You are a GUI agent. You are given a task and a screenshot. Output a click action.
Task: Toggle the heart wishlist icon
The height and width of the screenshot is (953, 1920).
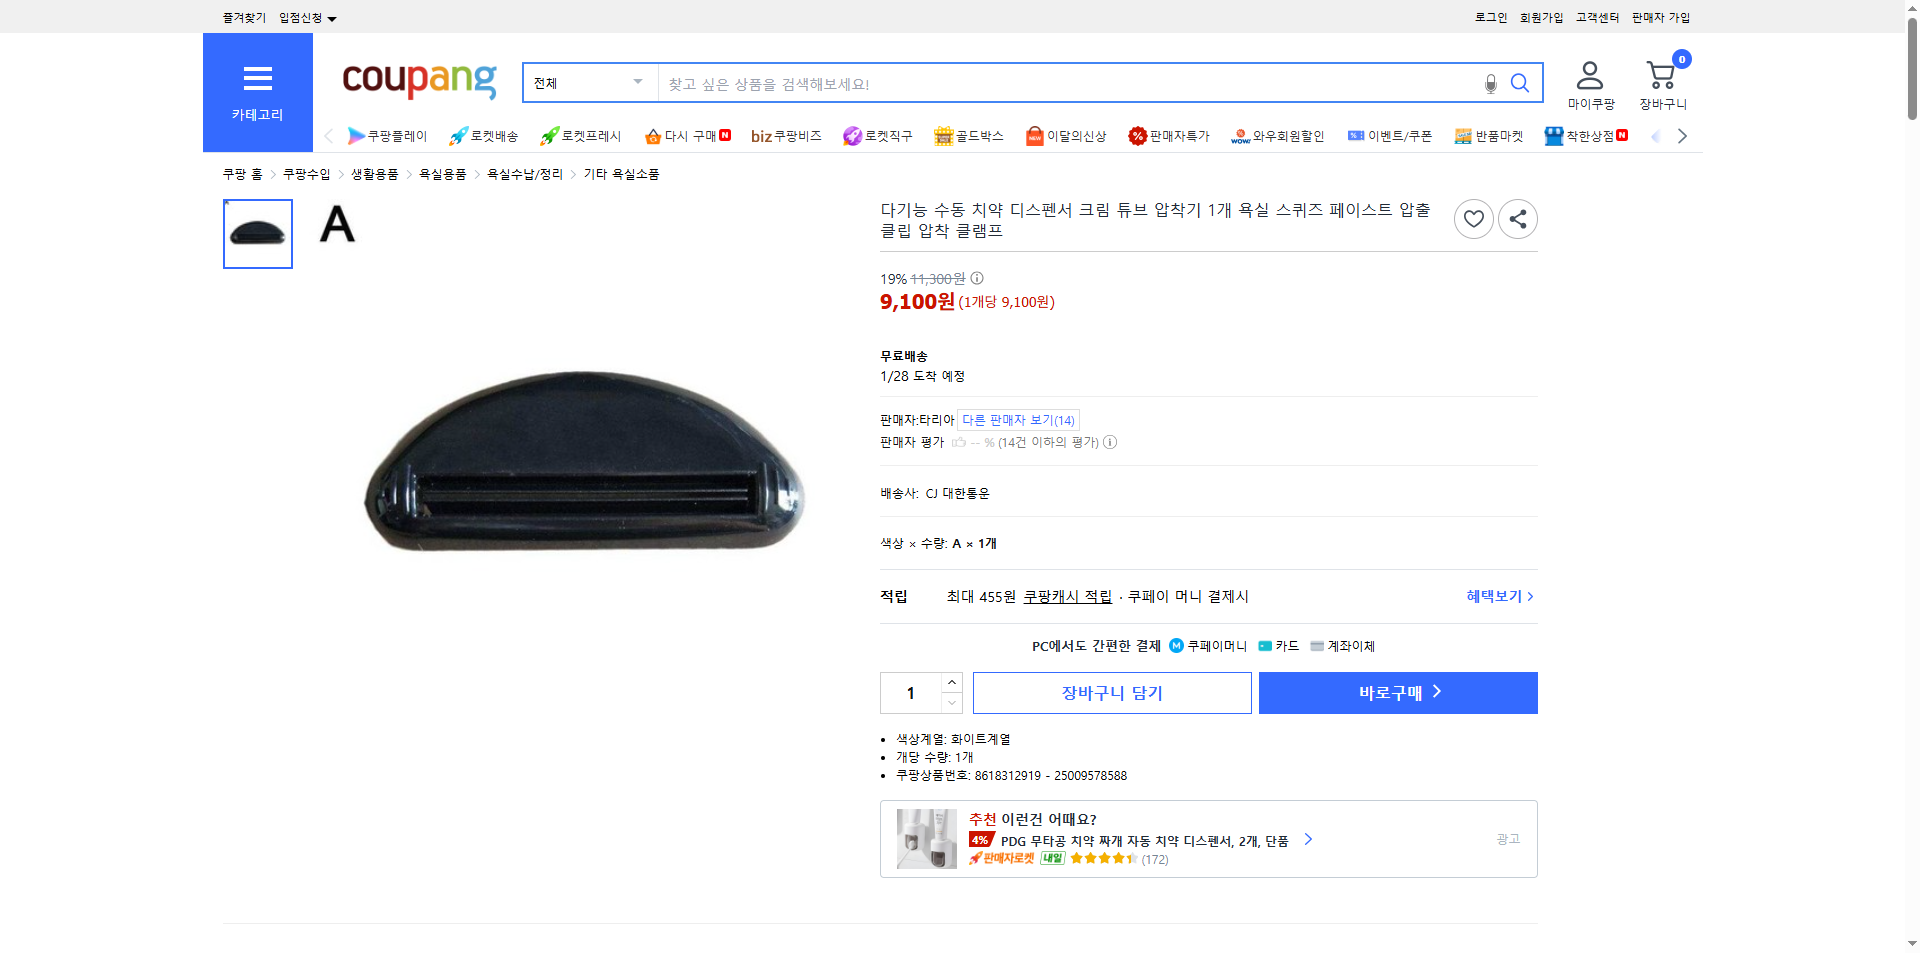1473,218
